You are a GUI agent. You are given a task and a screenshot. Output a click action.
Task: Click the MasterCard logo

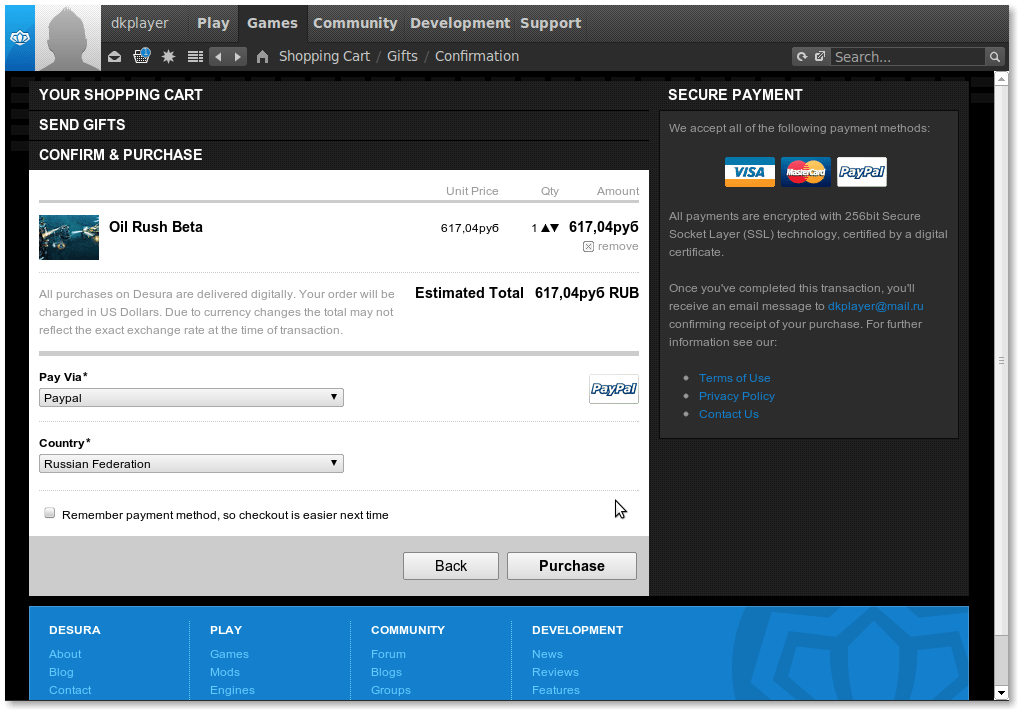806,172
